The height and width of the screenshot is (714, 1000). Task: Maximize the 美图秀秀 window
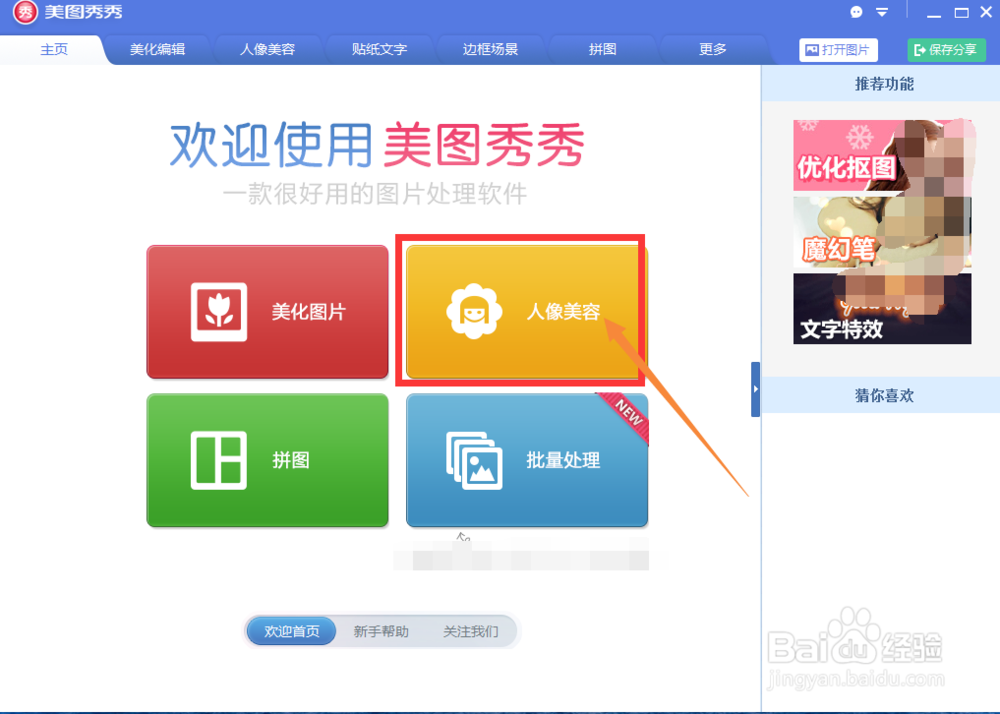tap(961, 13)
